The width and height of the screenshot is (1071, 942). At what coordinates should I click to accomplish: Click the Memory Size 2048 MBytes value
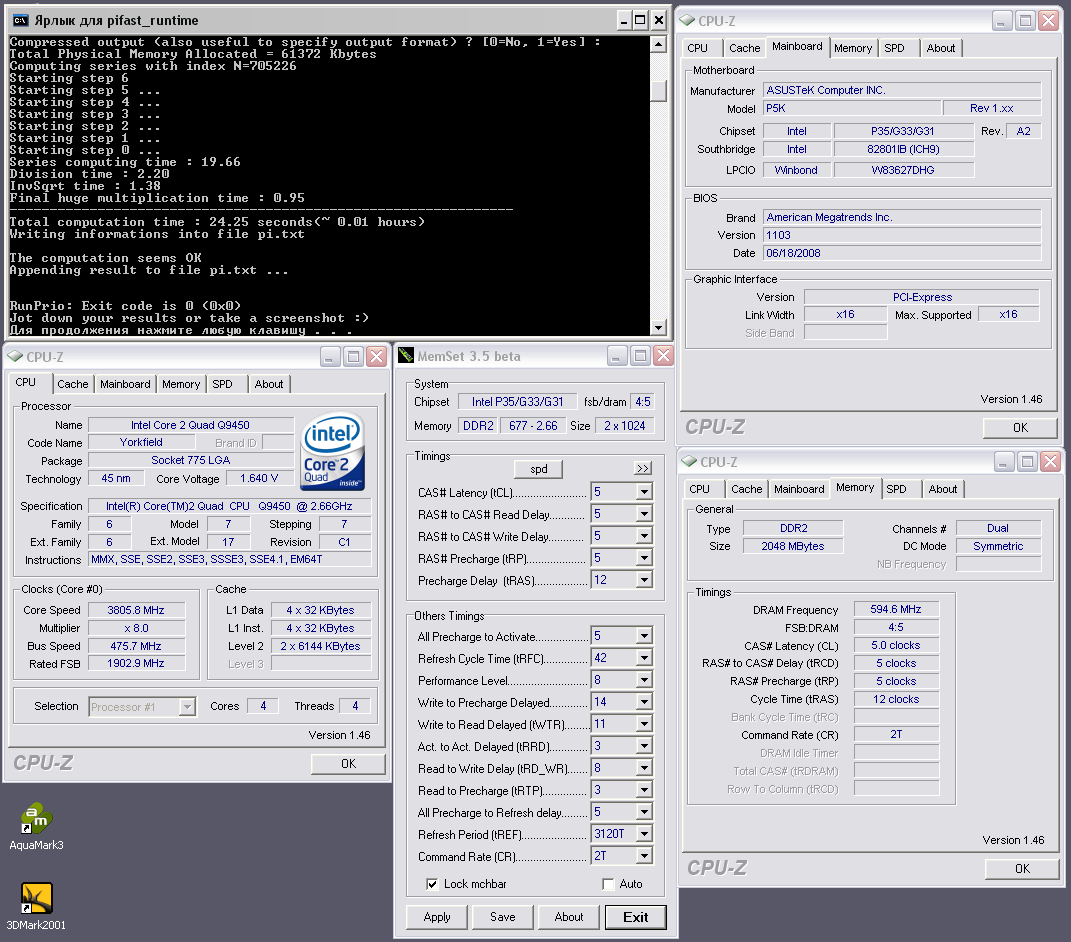tap(793, 546)
